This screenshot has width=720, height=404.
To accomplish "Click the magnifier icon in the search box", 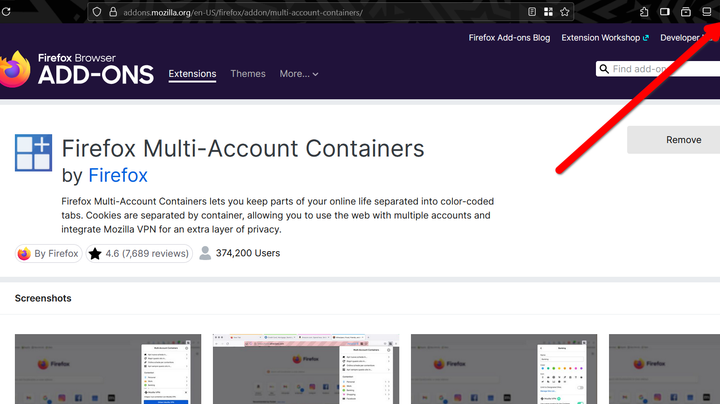I will coord(604,69).
